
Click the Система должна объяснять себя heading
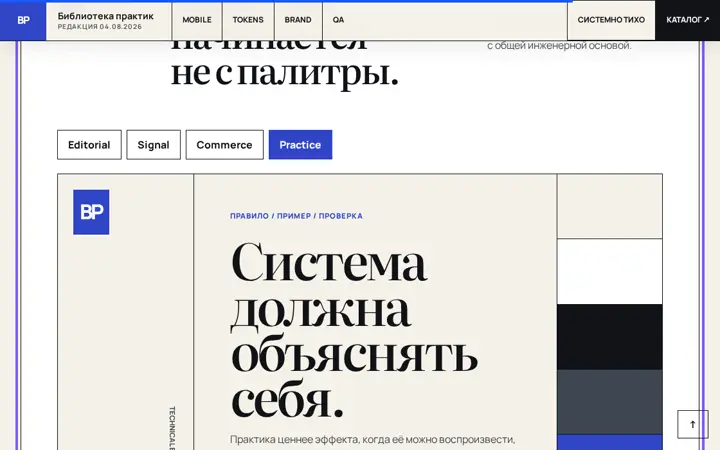point(354,330)
